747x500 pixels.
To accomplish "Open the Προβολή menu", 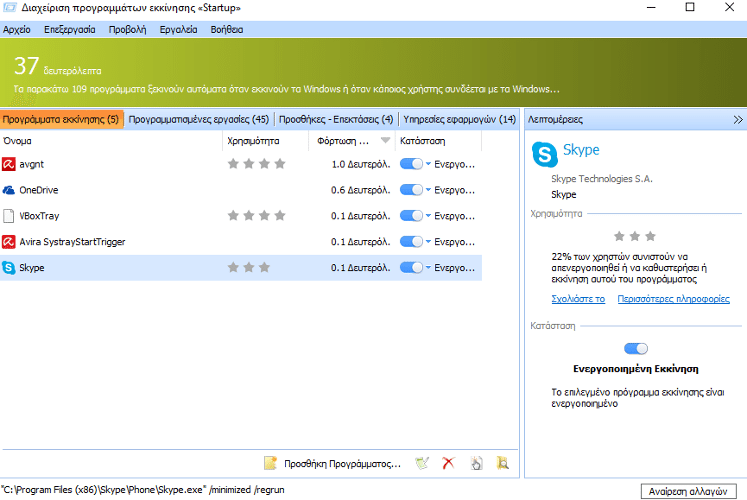I will (127, 30).
